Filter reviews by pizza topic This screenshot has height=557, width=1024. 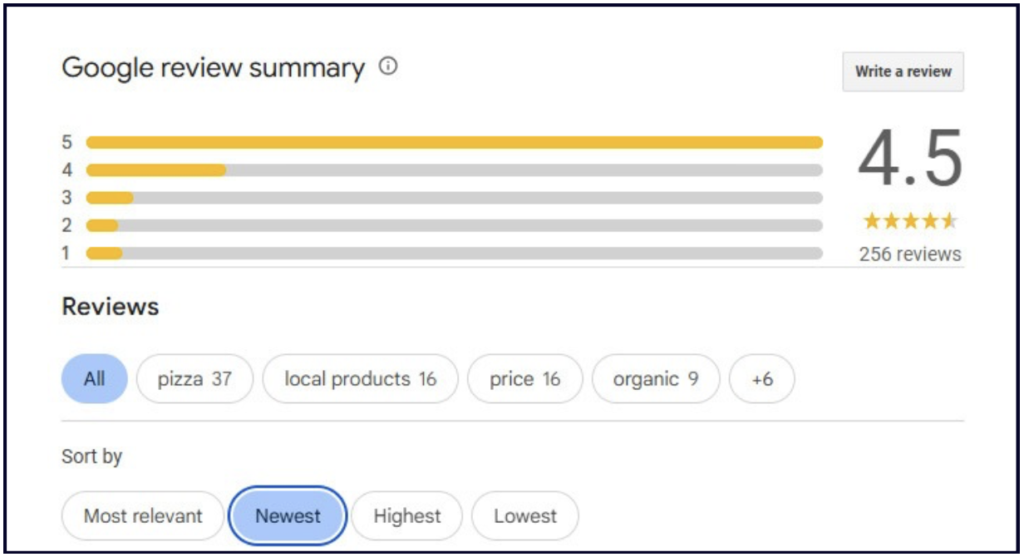tap(194, 379)
